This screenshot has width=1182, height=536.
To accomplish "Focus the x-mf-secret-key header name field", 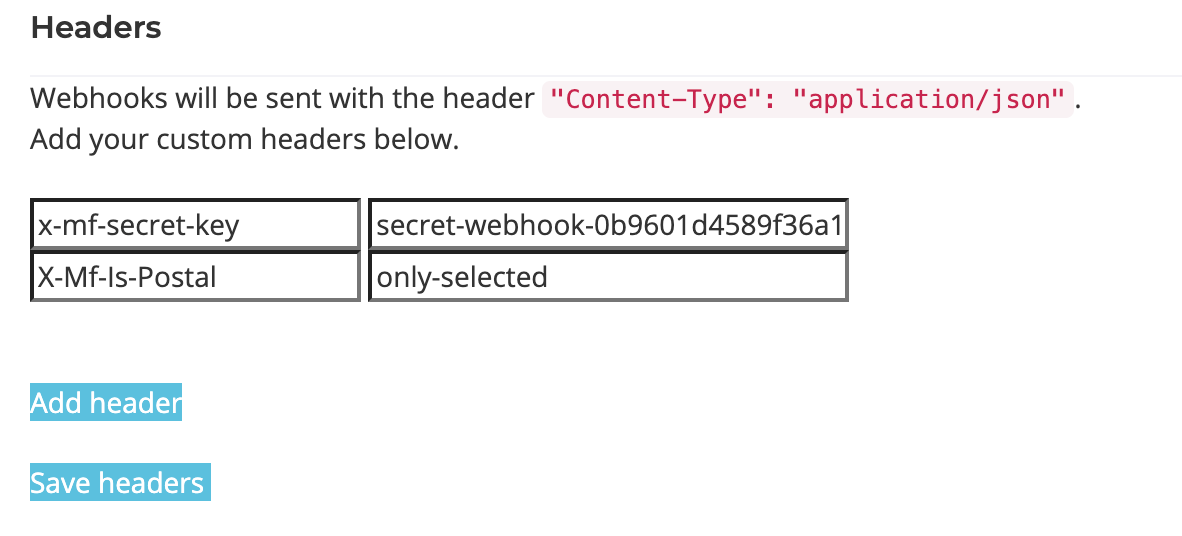I will [x=195, y=225].
